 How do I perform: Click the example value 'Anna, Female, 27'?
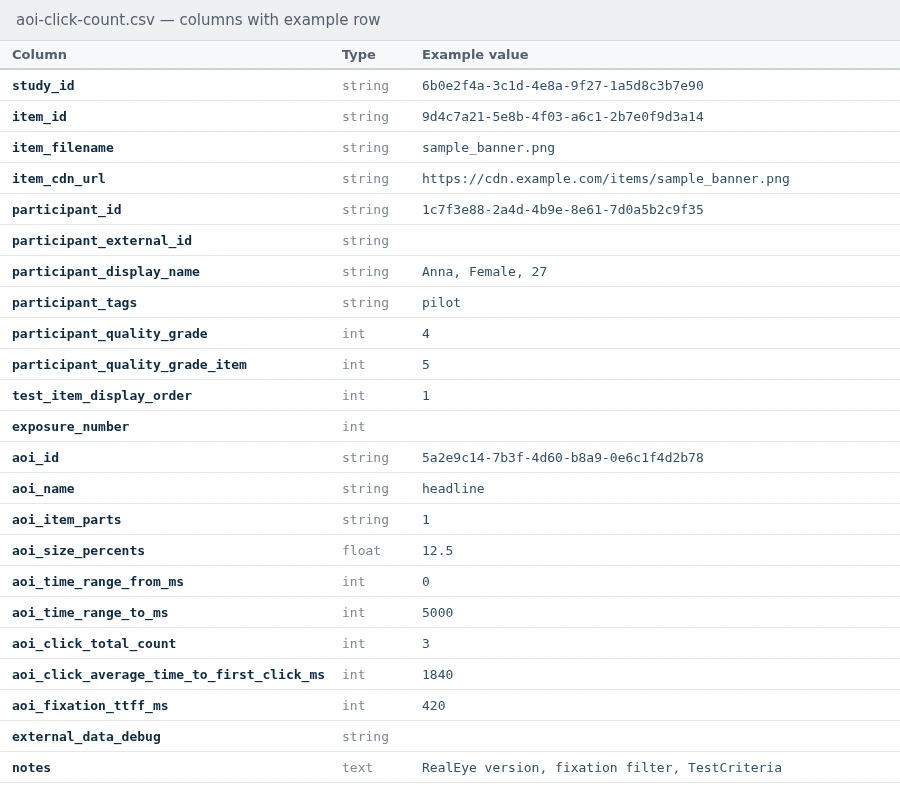tap(484, 271)
